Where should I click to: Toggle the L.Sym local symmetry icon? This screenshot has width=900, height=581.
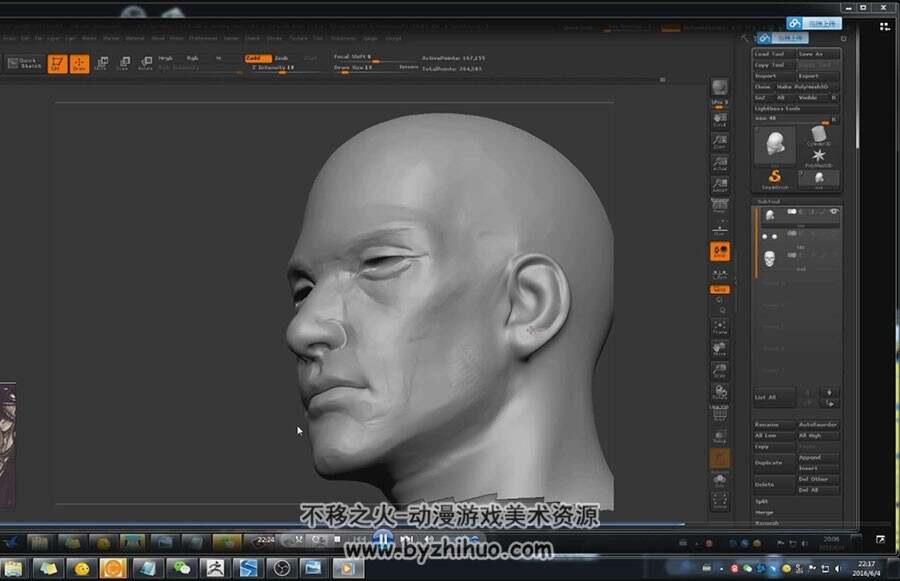pos(720,273)
